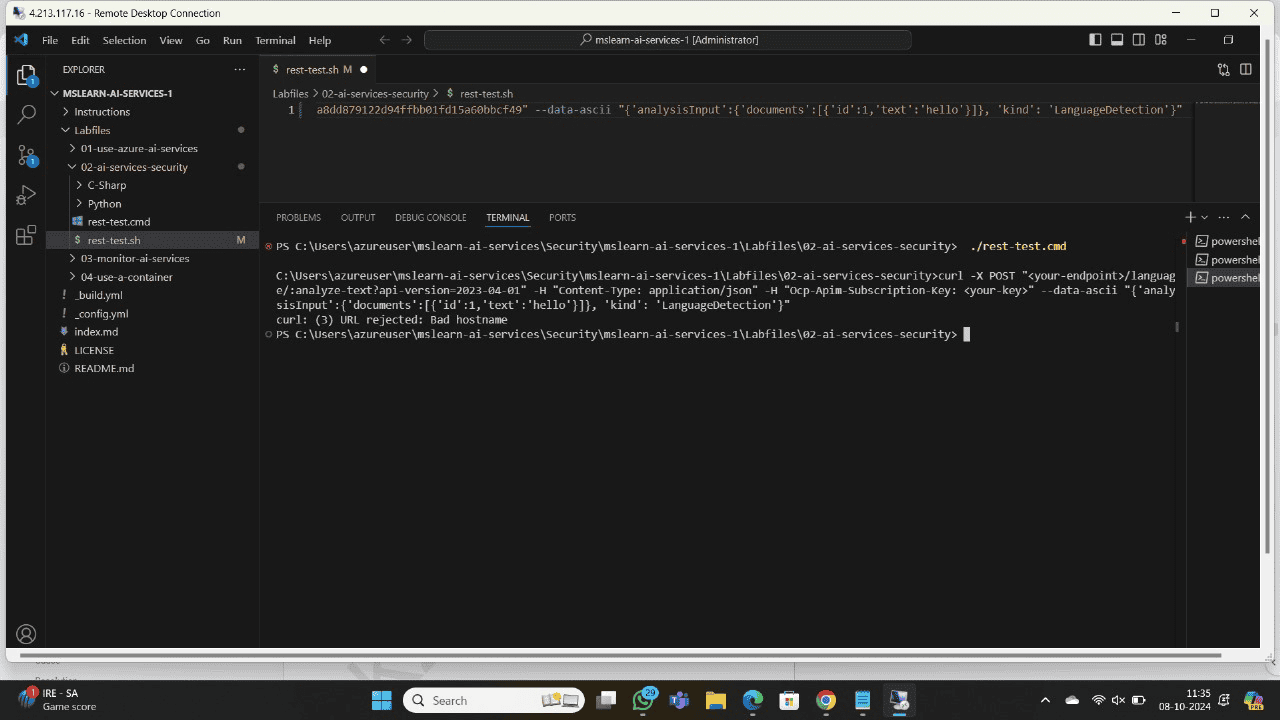The width and height of the screenshot is (1280, 720).
Task: Click the Windows taskbar Search box
Action: 494,700
